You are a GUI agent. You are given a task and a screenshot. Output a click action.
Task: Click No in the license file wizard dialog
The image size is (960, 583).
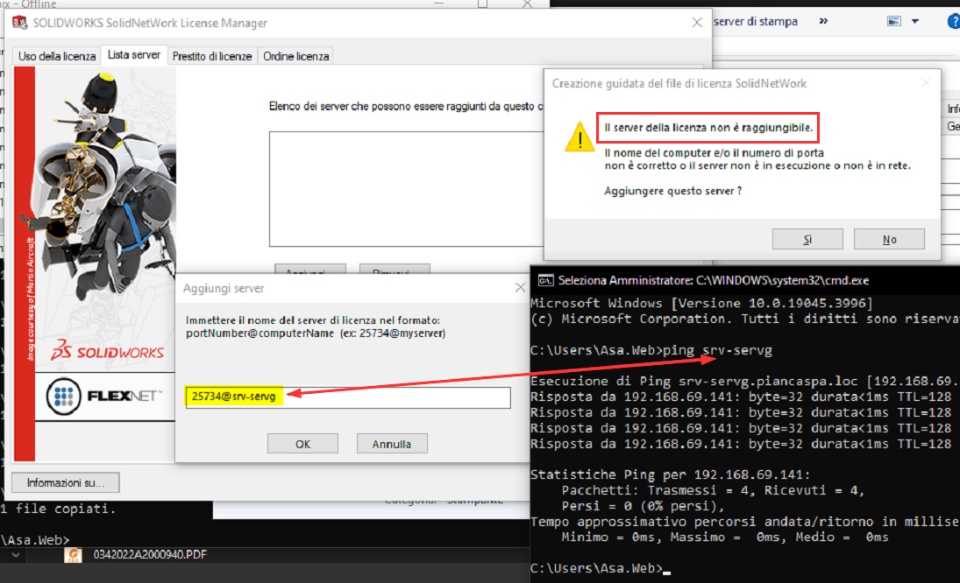pyautogui.click(x=889, y=239)
